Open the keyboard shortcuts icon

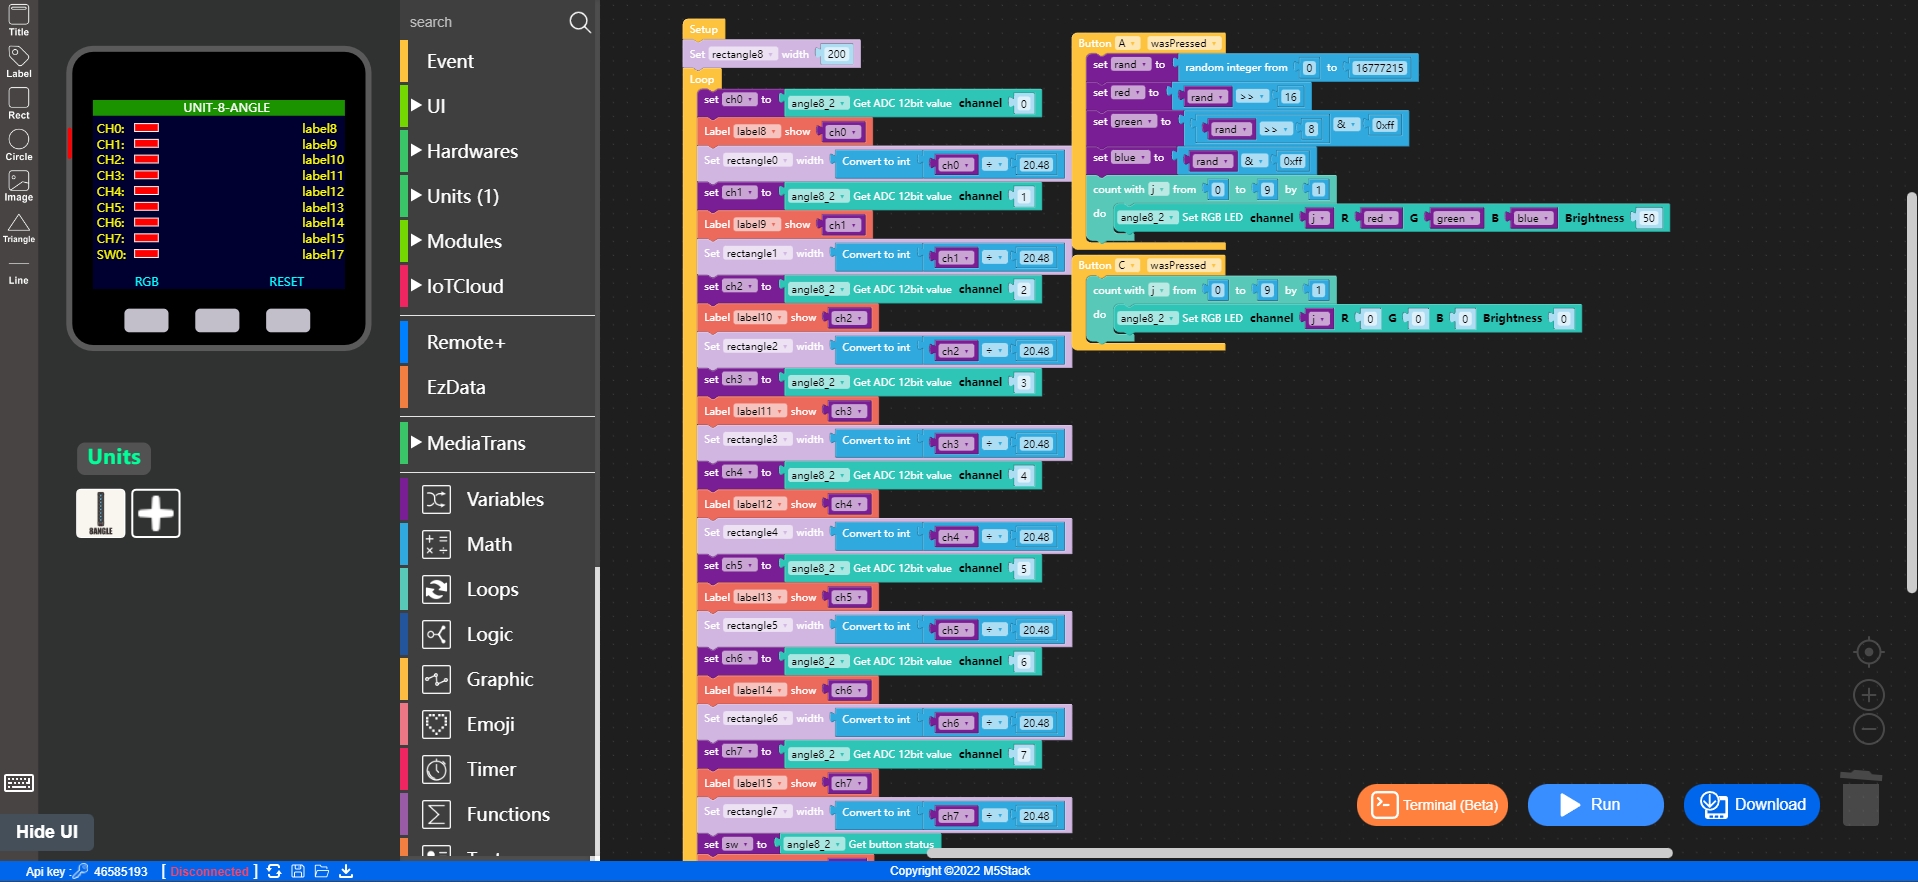tap(19, 783)
